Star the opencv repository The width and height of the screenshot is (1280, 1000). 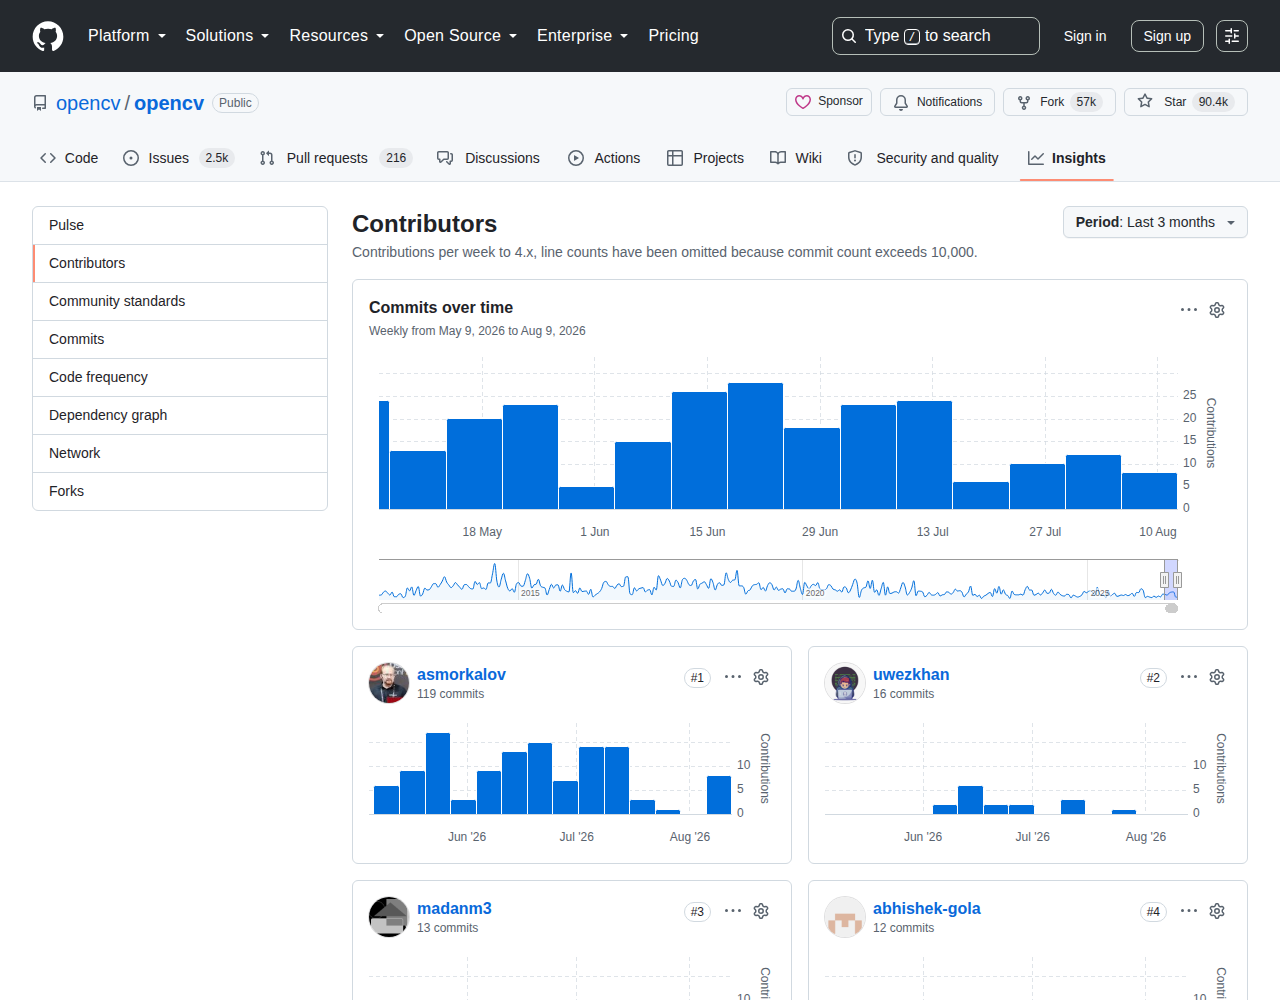point(1186,102)
